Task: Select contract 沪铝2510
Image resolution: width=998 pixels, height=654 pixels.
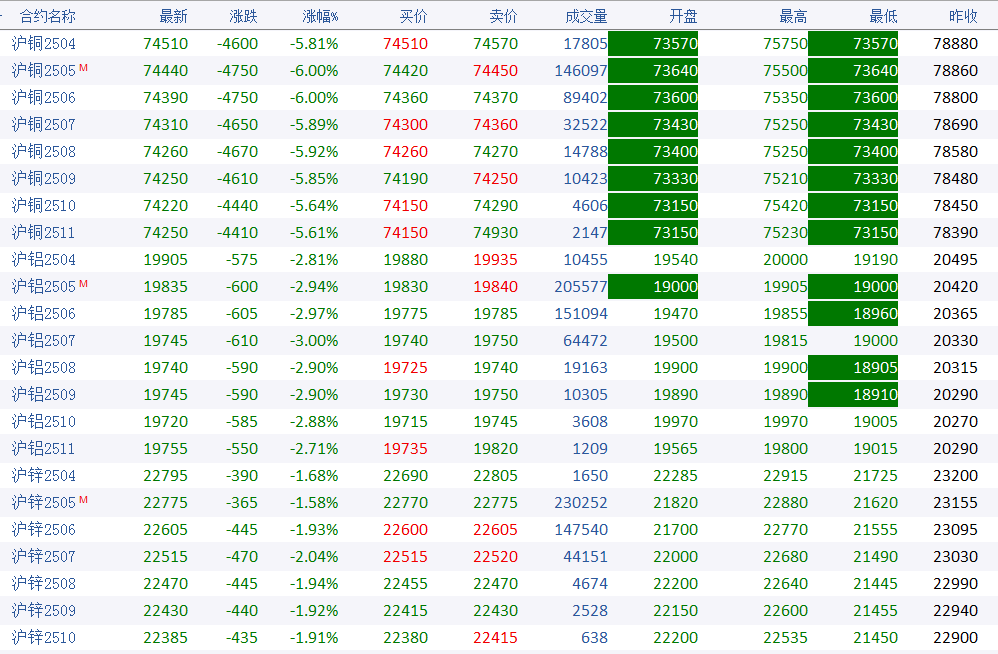Action: point(43,422)
